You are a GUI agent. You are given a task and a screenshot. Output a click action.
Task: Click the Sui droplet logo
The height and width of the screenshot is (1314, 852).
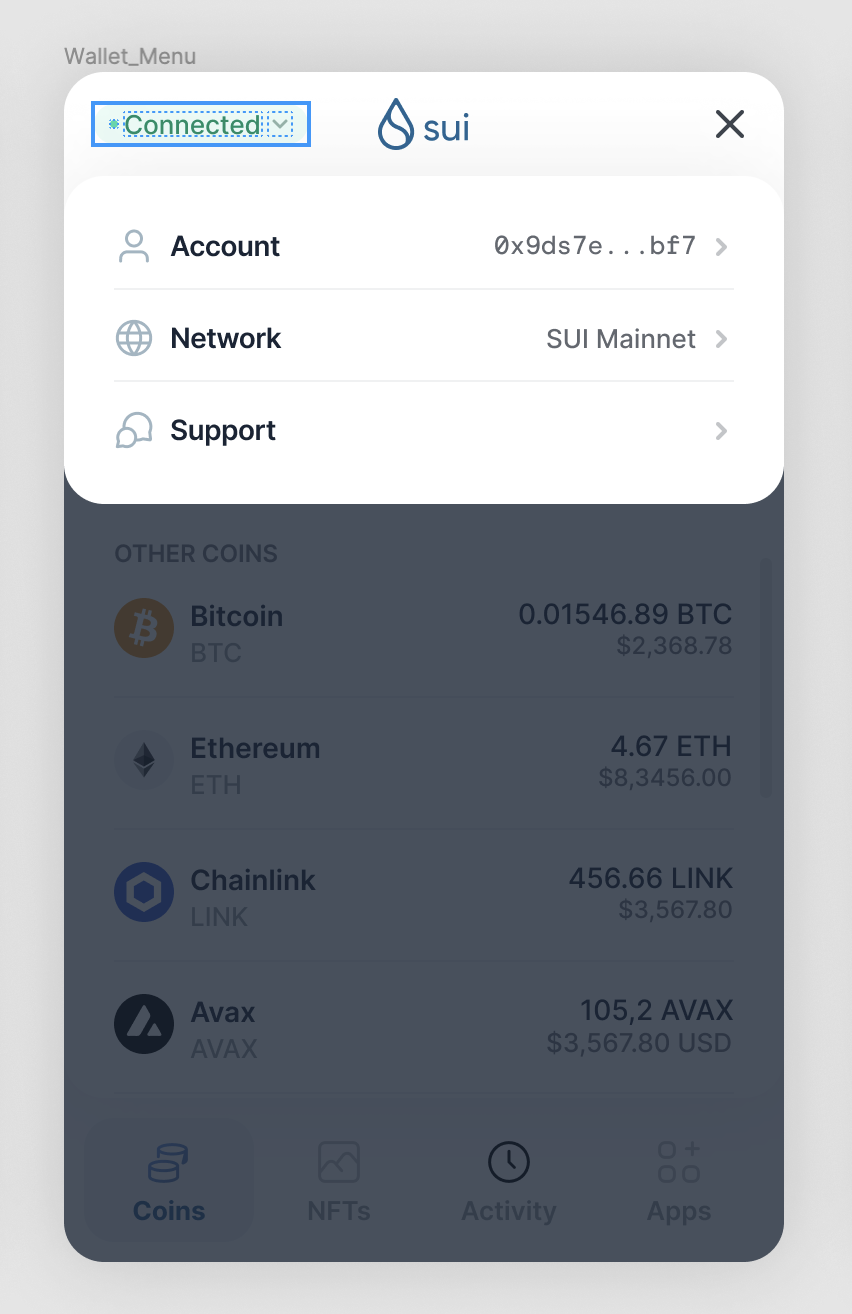point(395,124)
